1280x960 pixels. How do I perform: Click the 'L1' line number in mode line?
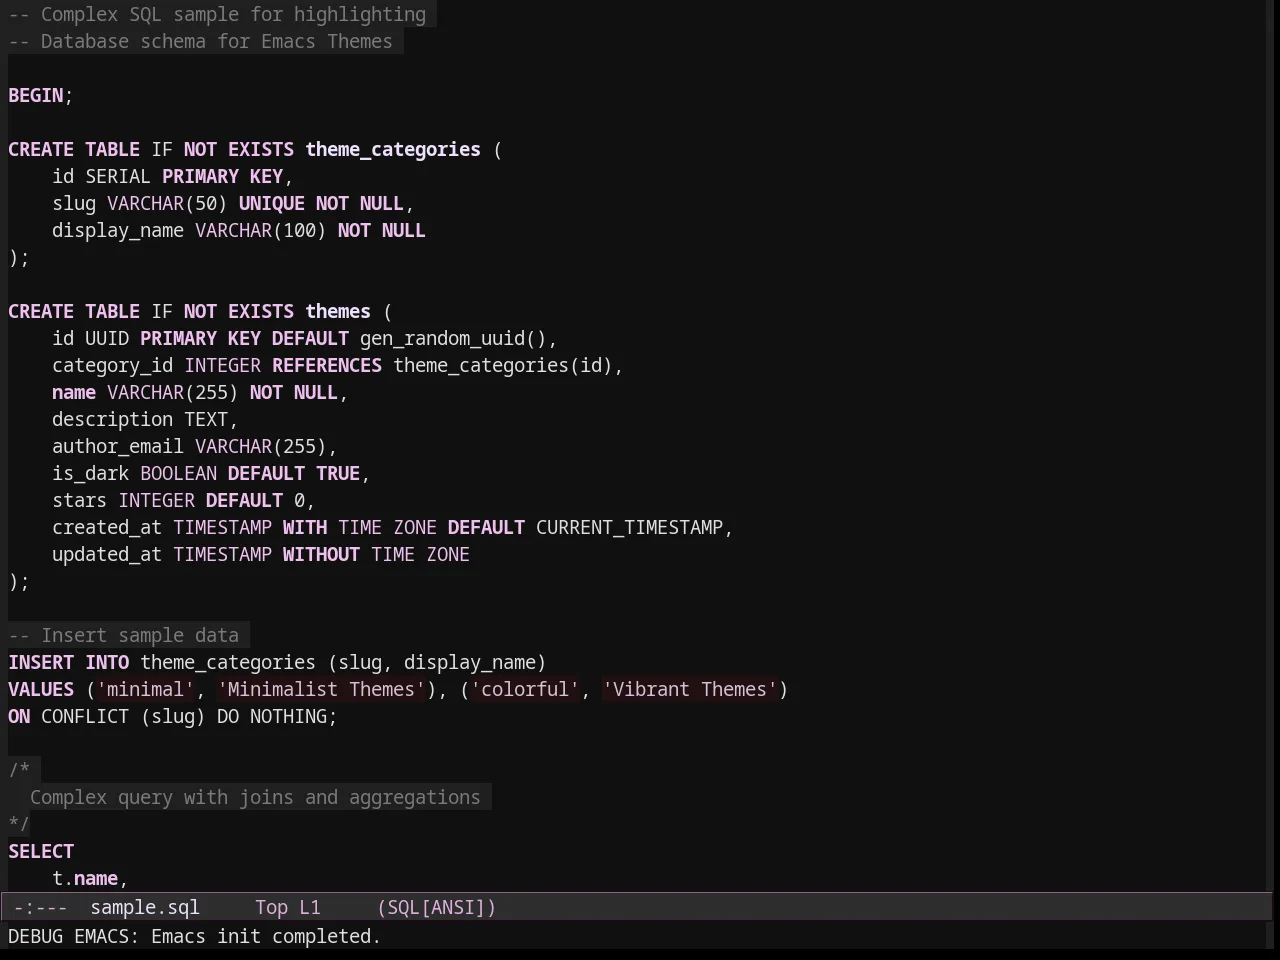pos(310,908)
